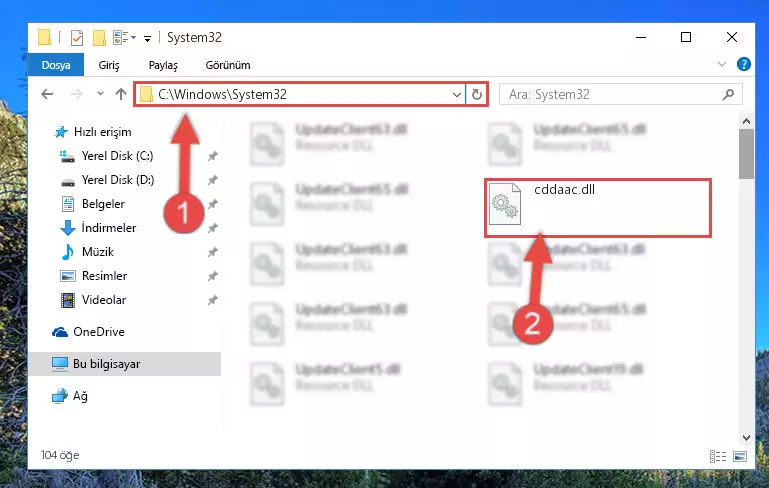Click pin icon next to Yerel Disk (D:)
This screenshot has width=769, height=488.
pos(212,180)
